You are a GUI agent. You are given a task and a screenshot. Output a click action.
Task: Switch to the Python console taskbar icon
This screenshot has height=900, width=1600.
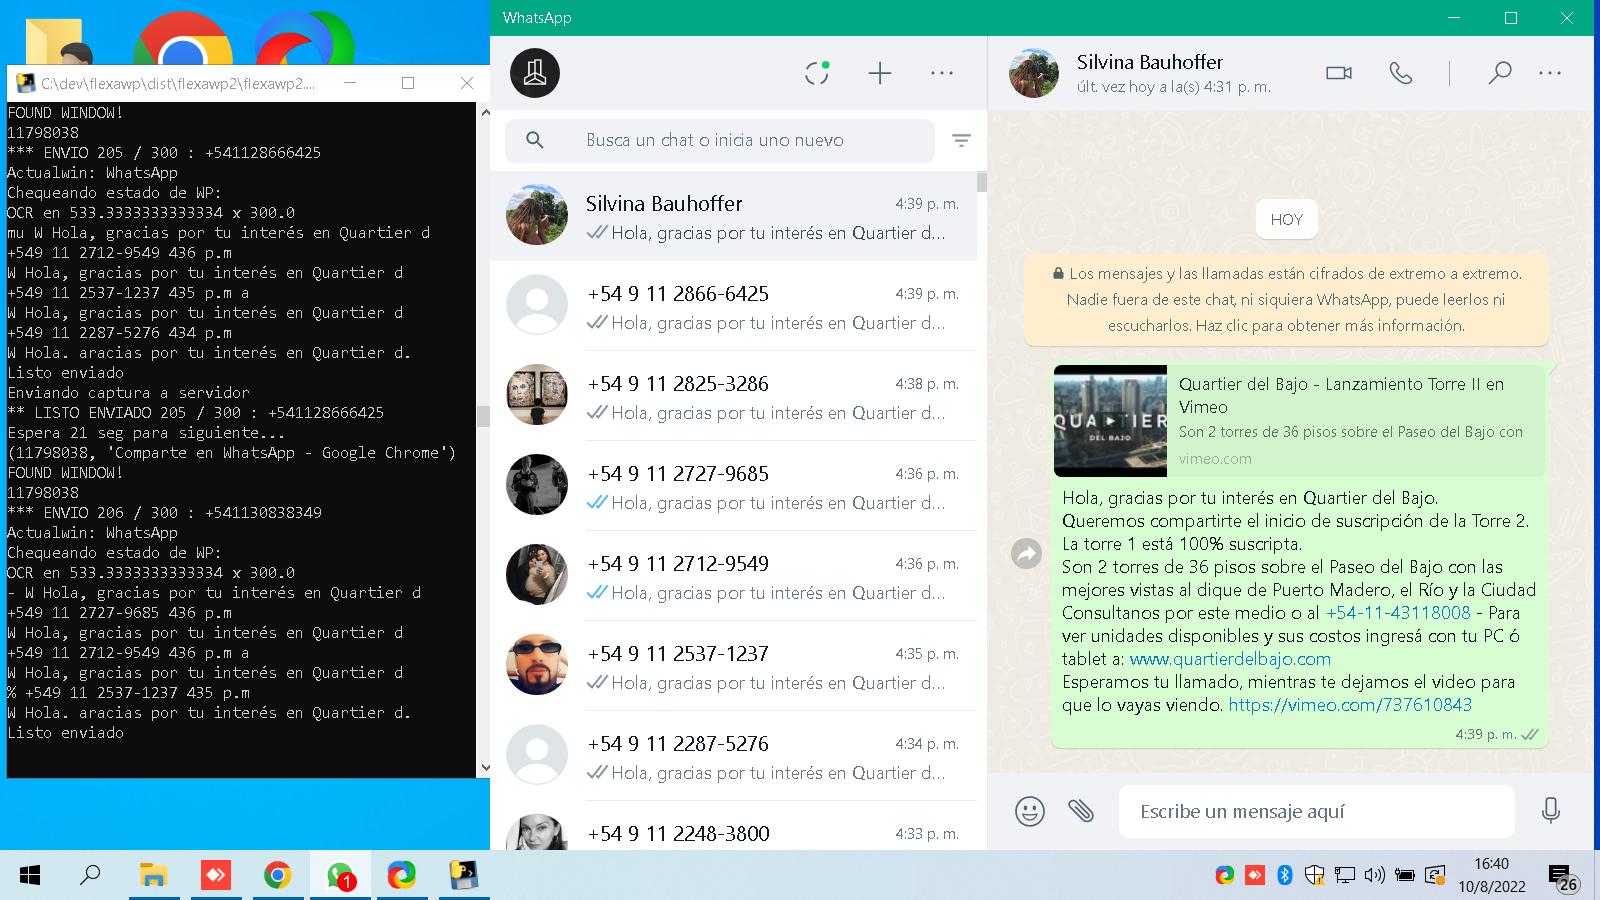pos(463,876)
